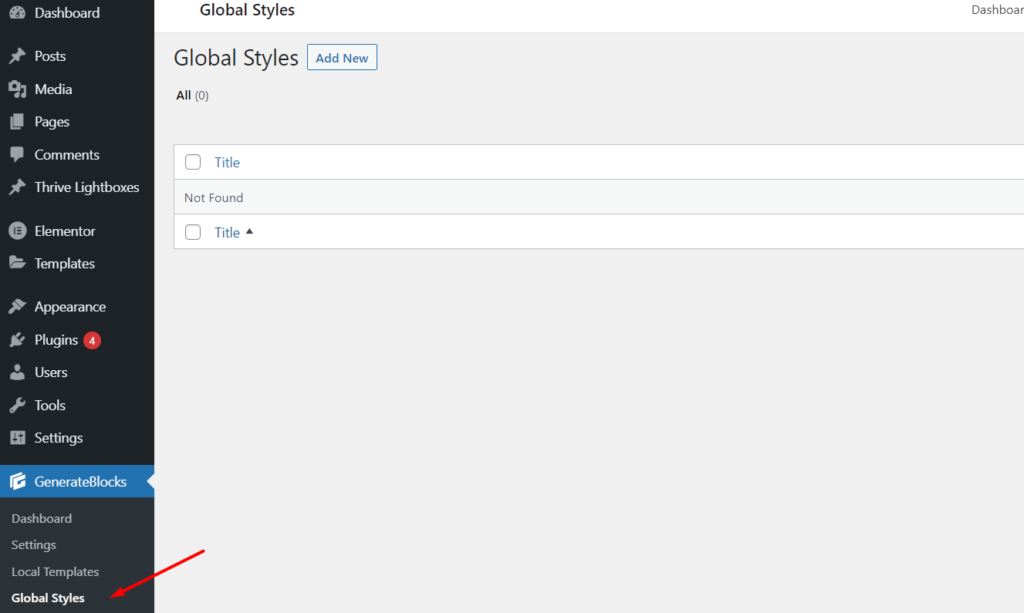The image size is (1024, 613).
Task: Click the Tools wrench icon
Action: [17, 405]
